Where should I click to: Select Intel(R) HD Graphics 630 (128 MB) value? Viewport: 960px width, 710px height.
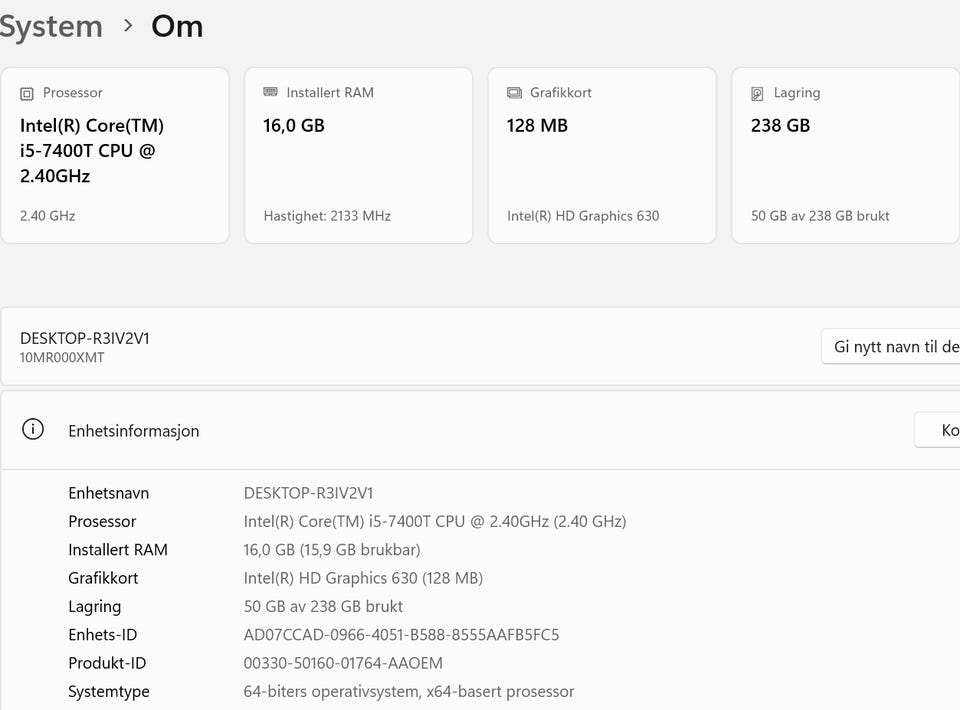click(363, 578)
